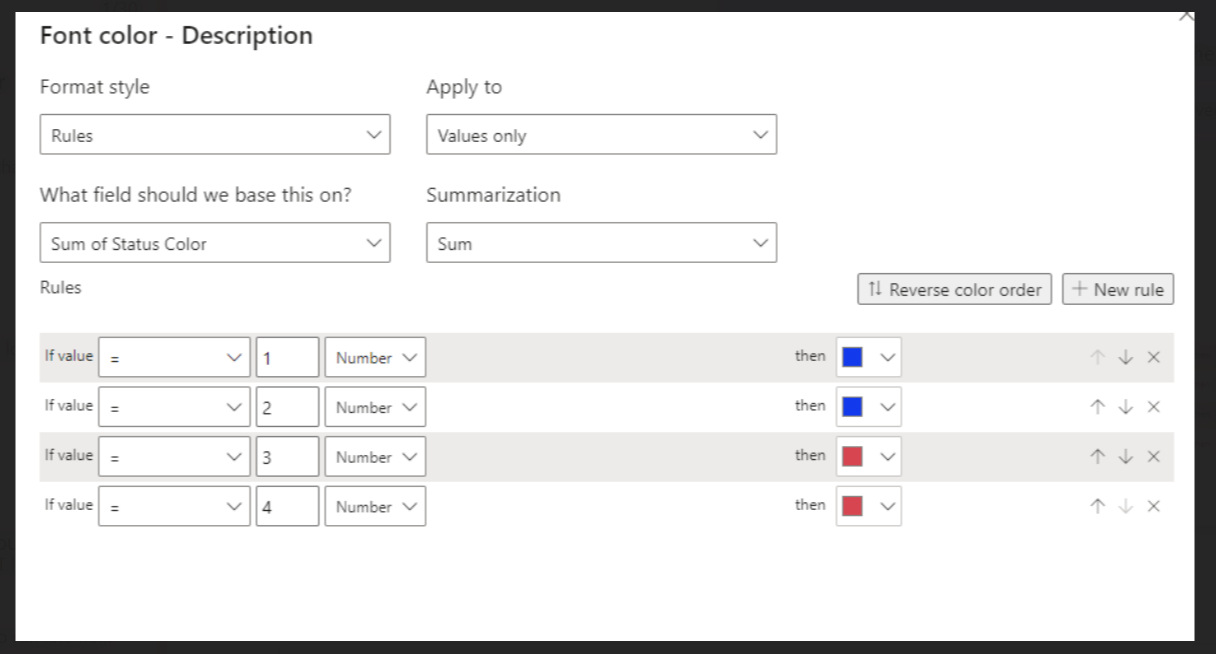This screenshot has height=654, width=1216.
Task: Move the value 2 rule down
Action: (x=1126, y=407)
